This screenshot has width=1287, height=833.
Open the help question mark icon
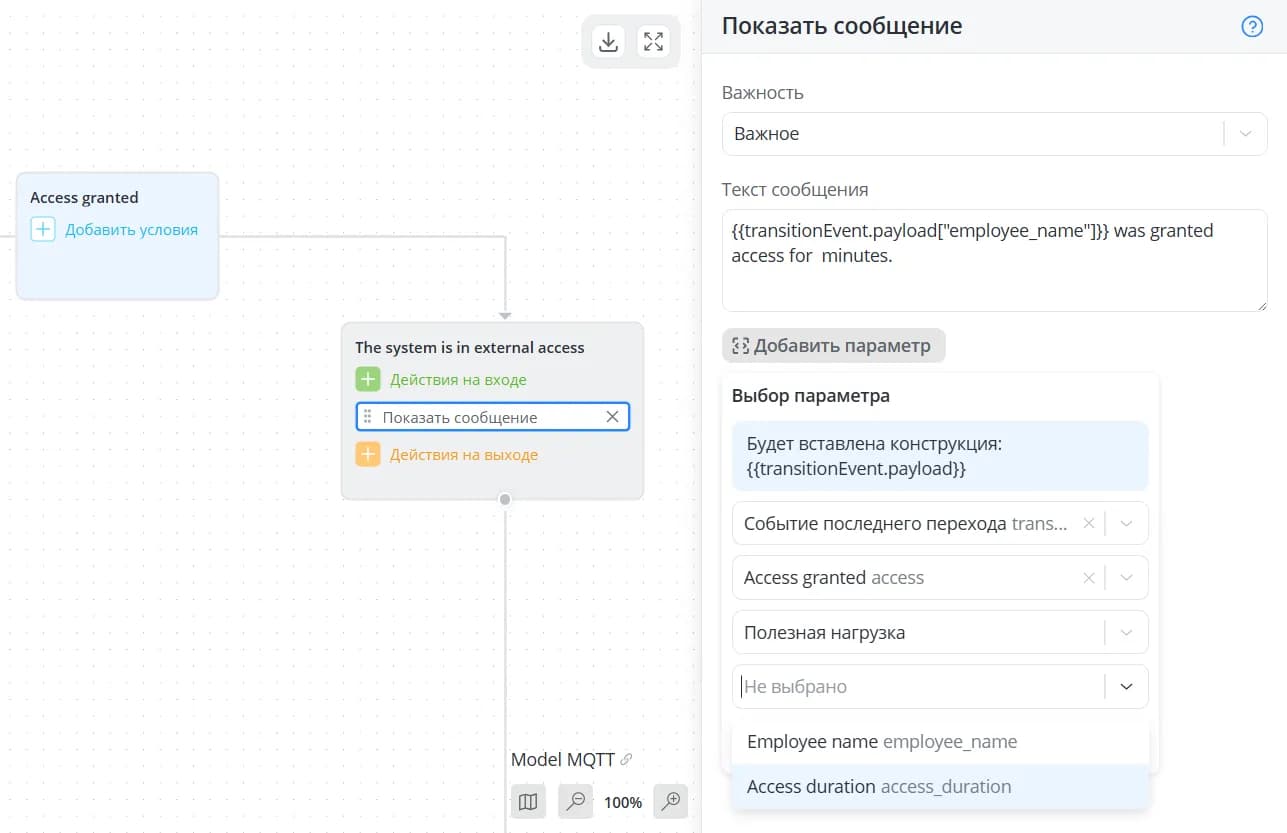[x=1252, y=27]
